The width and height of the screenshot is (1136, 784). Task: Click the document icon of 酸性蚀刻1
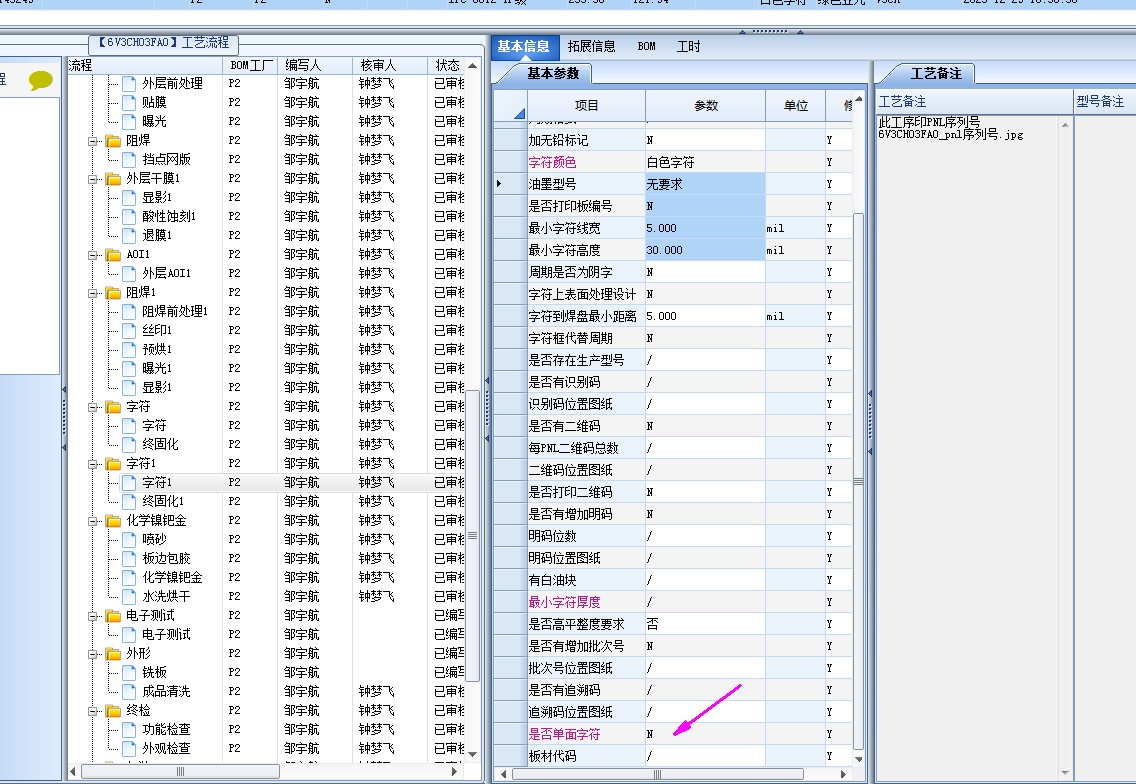129,216
